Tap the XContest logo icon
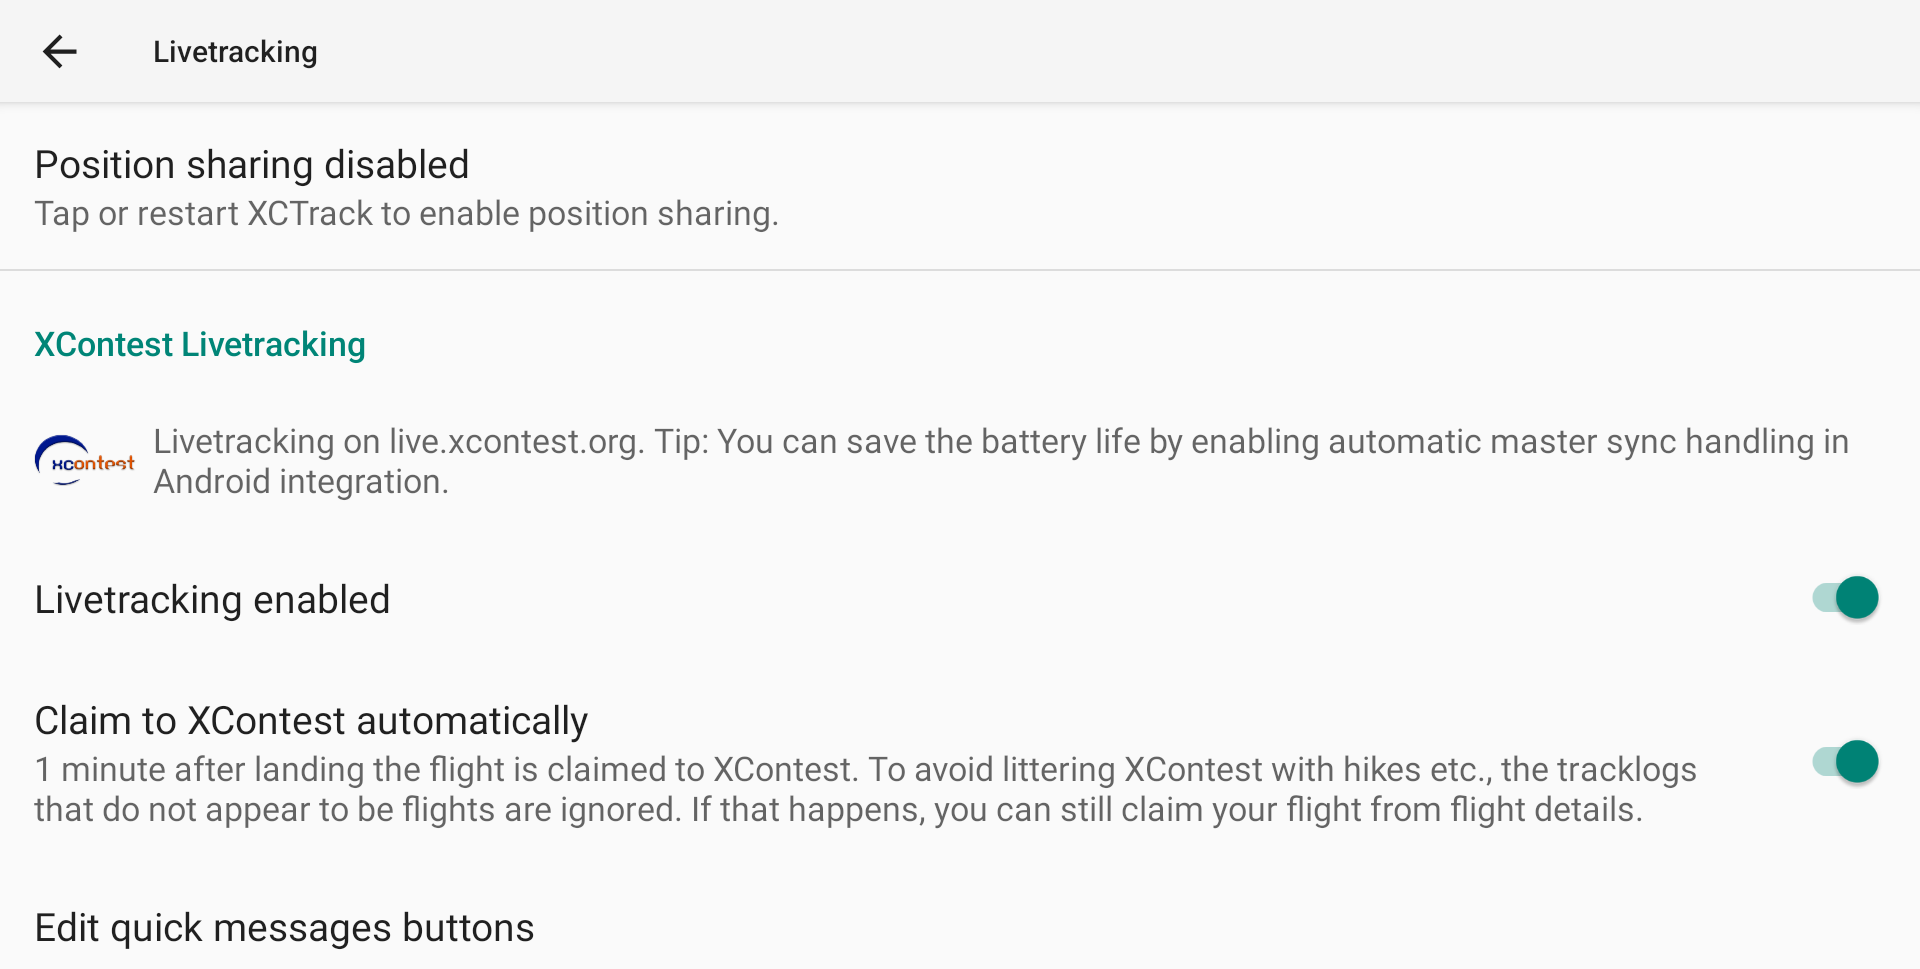The image size is (1920, 969). click(x=85, y=461)
